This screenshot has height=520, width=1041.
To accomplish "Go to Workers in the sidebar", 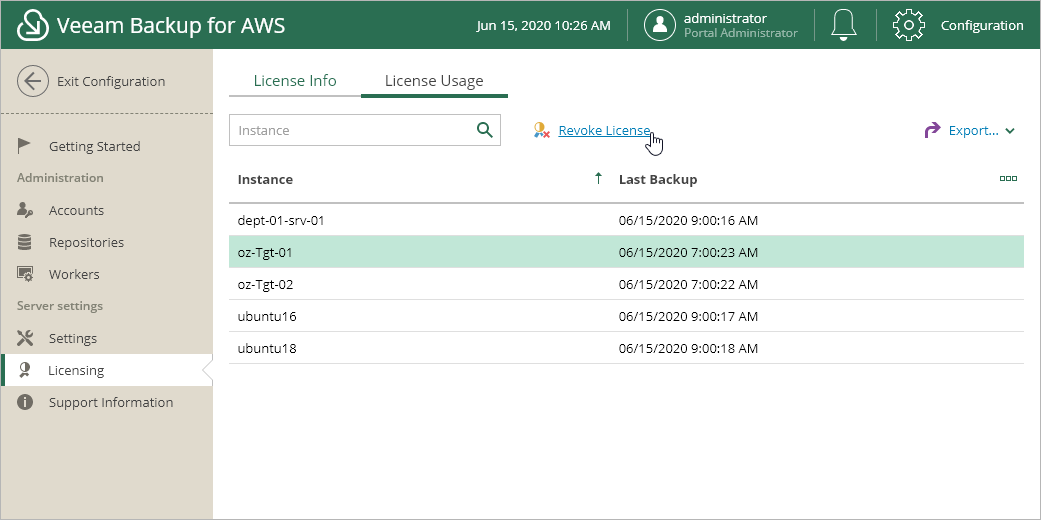I will [74, 274].
